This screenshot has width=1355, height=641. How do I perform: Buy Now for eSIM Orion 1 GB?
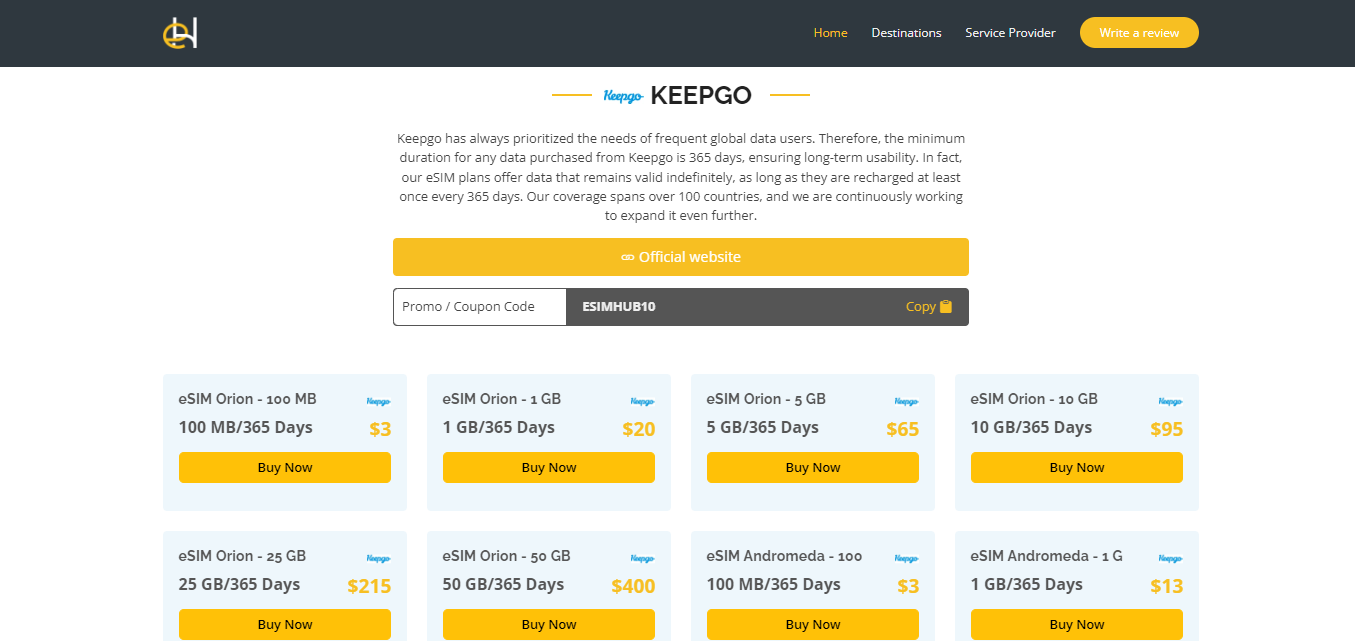pos(549,468)
